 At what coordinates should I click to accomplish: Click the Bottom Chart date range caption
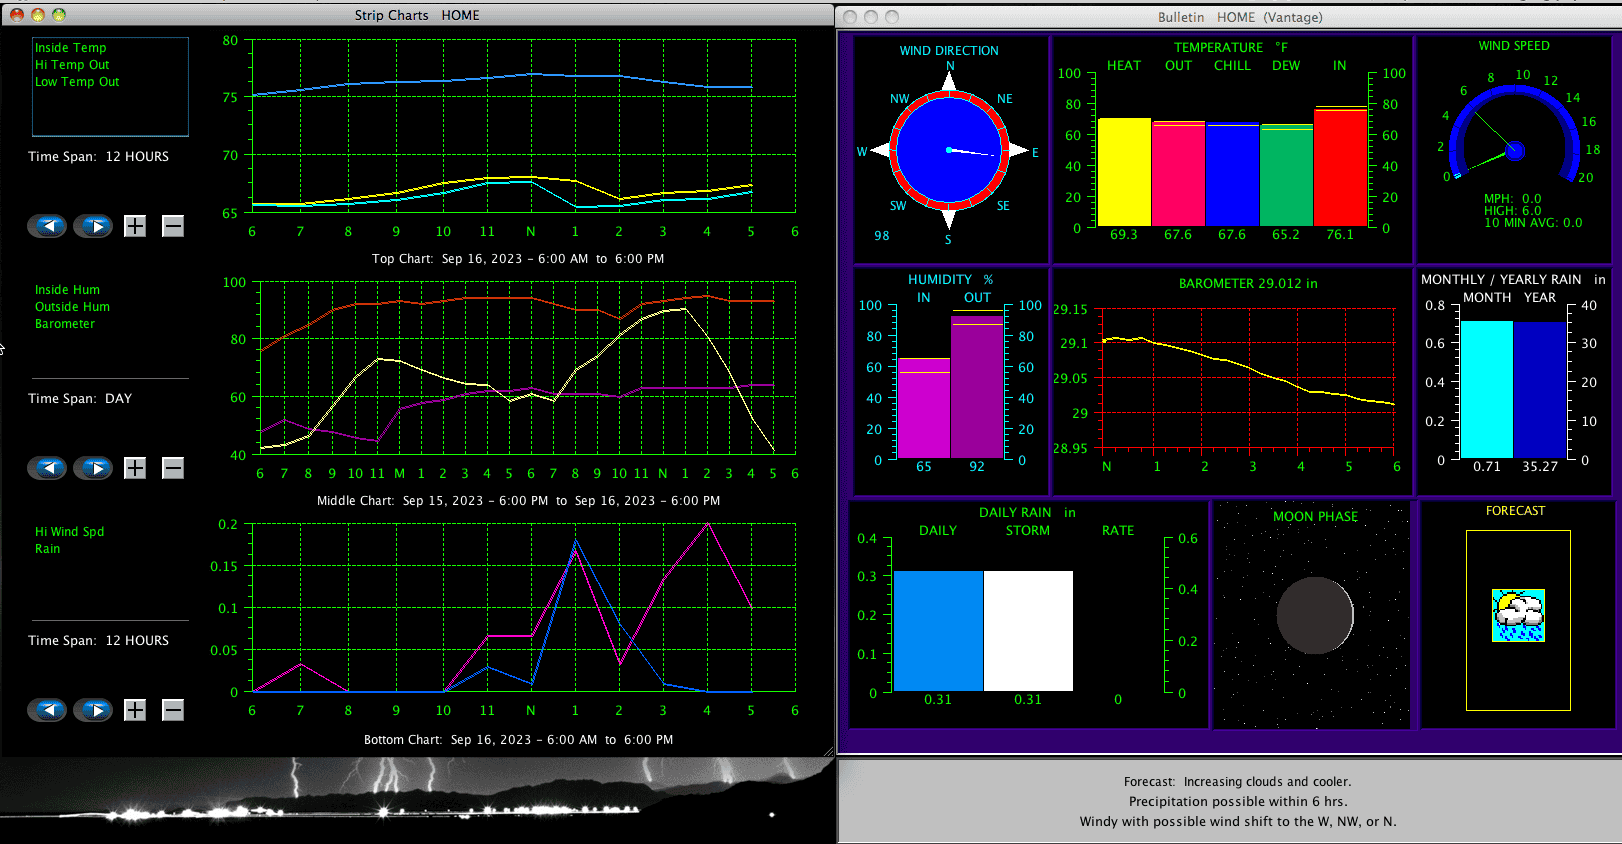518,740
